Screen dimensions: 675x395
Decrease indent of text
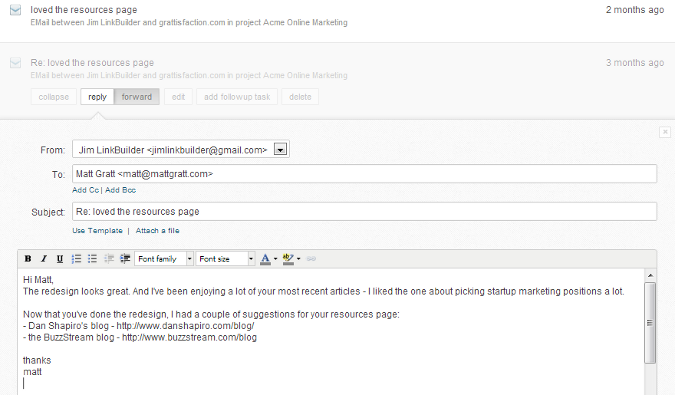(x=109, y=259)
